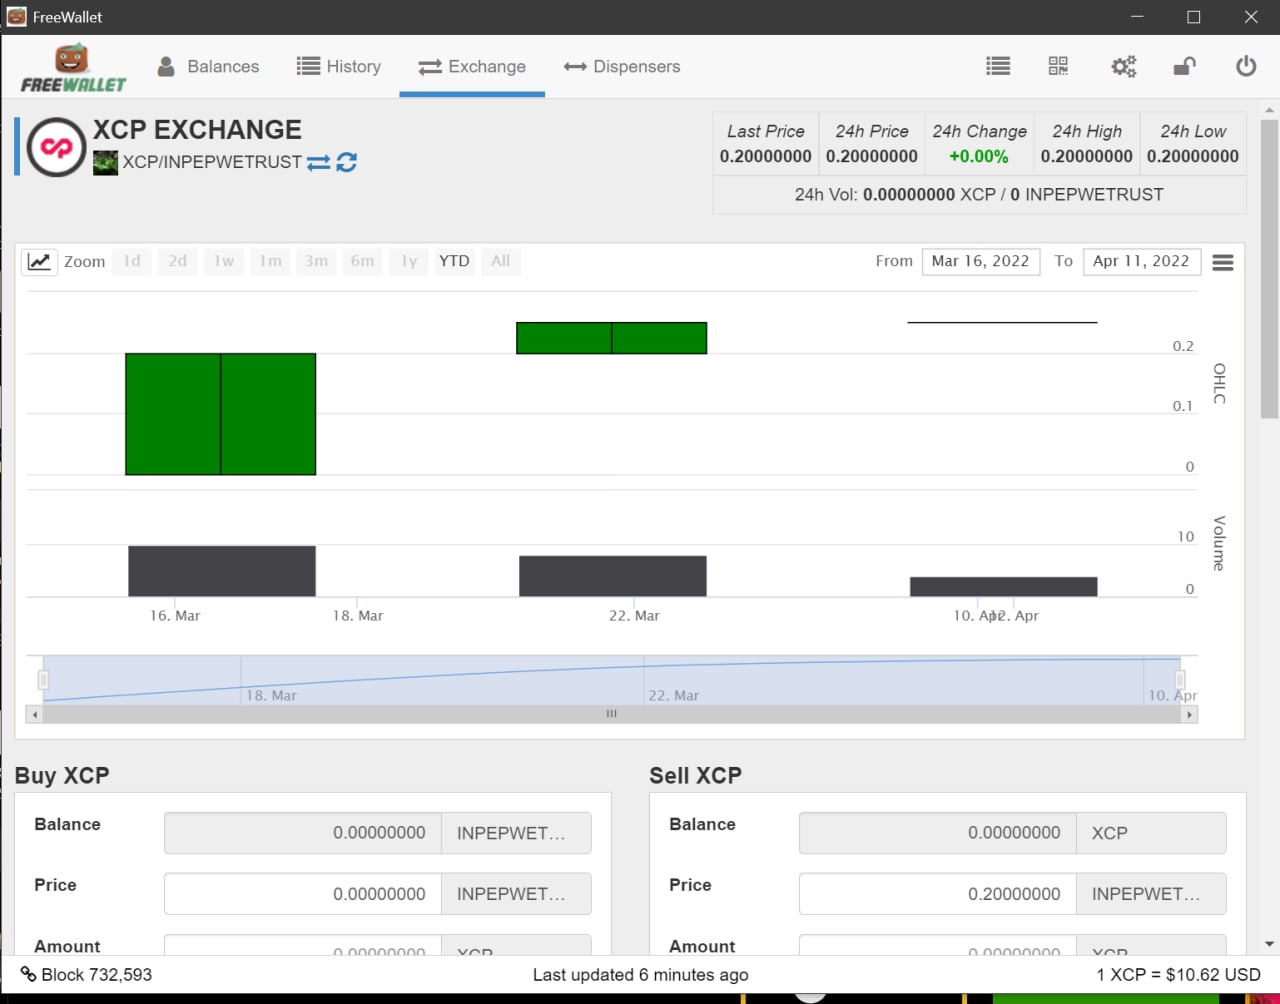Edit the From date Mar 16, 2022
Viewport: 1280px width, 1004px height.
981,261
